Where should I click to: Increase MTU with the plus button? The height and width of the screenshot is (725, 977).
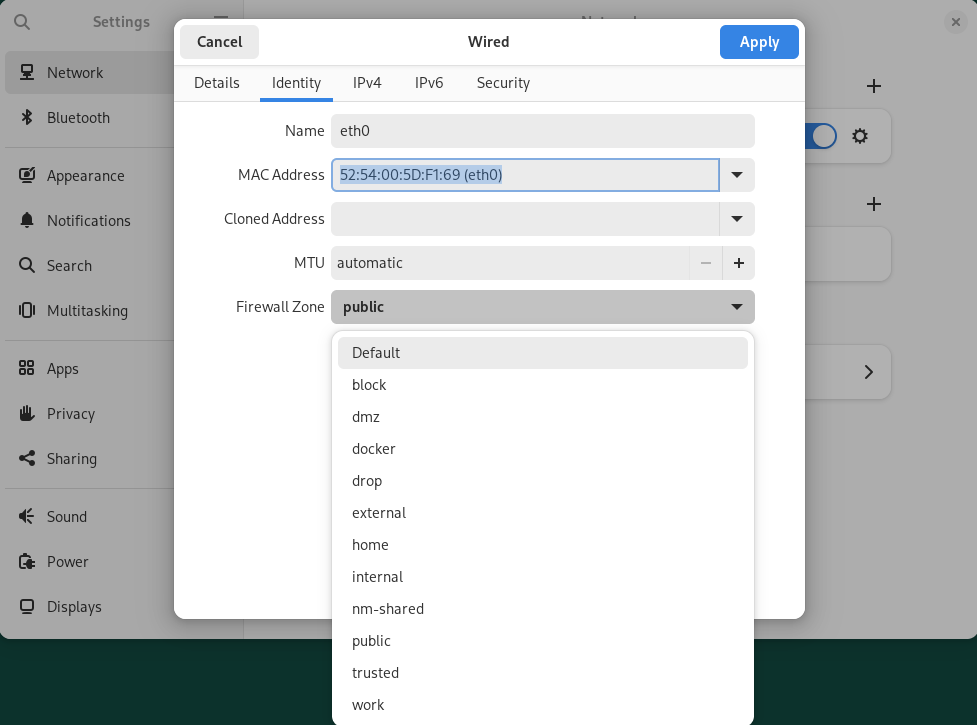[739, 263]
